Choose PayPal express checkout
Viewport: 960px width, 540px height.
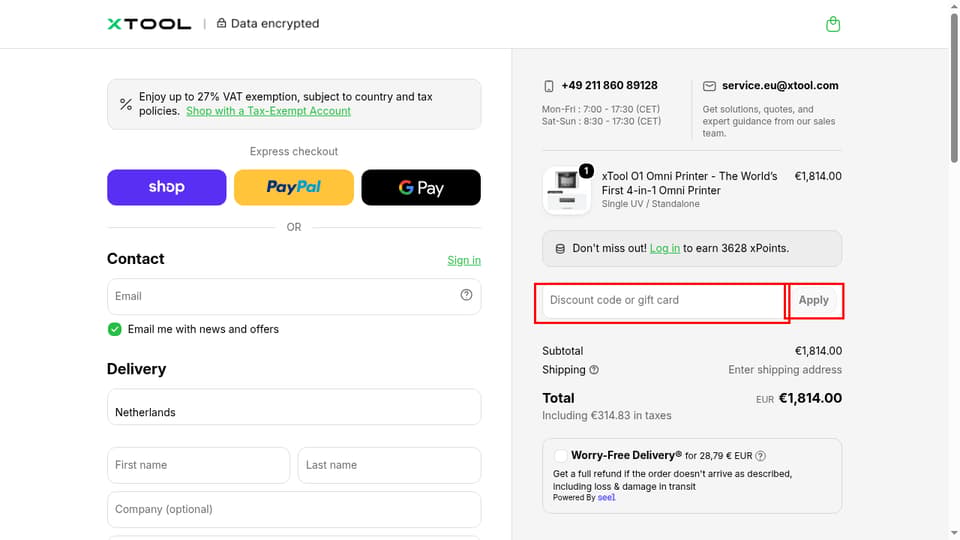pos(294,187)
